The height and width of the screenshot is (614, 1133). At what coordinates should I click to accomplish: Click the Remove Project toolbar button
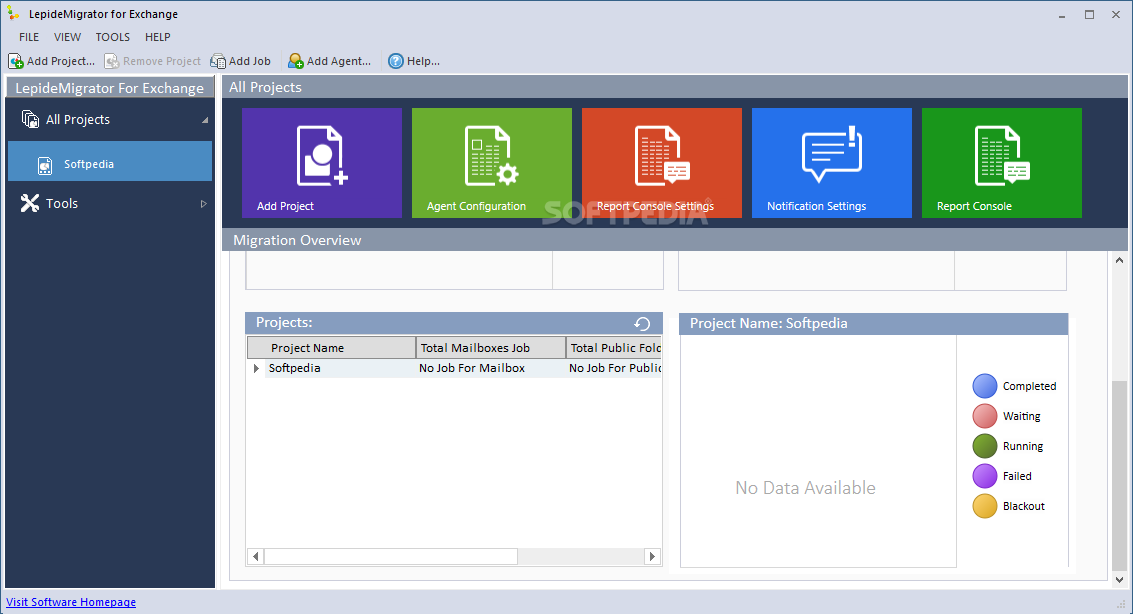(x=152, y=61)
